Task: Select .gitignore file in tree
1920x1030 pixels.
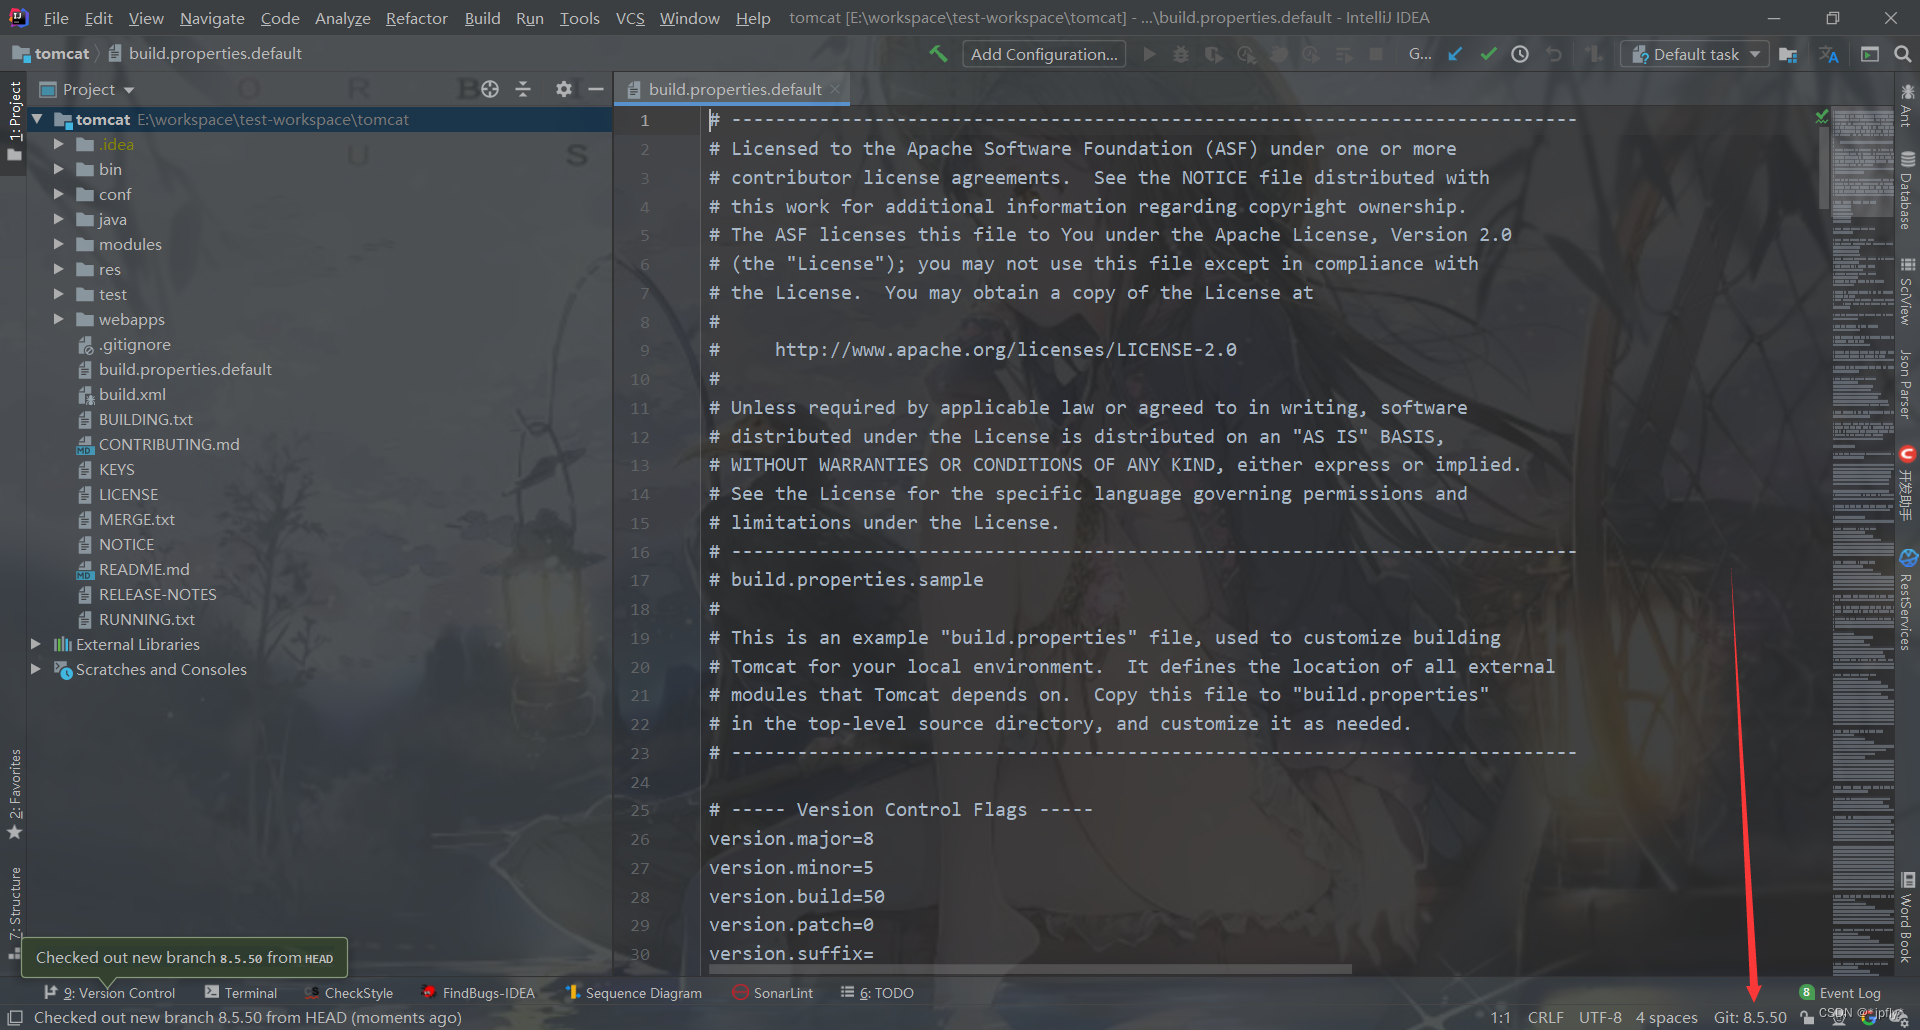Action: [x=134, y=344]
